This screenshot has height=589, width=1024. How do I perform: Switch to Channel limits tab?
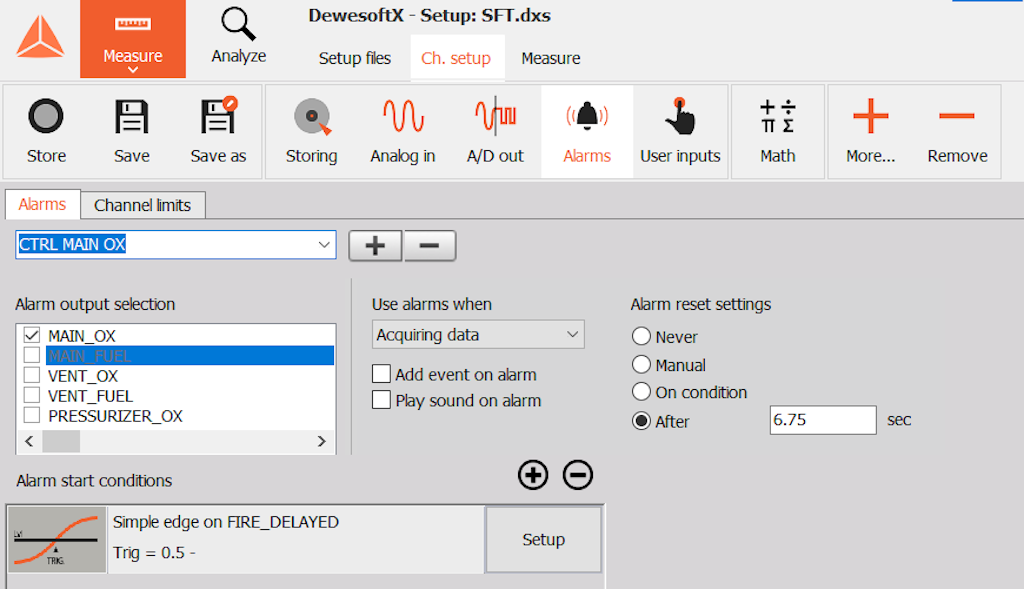(142, 205)
